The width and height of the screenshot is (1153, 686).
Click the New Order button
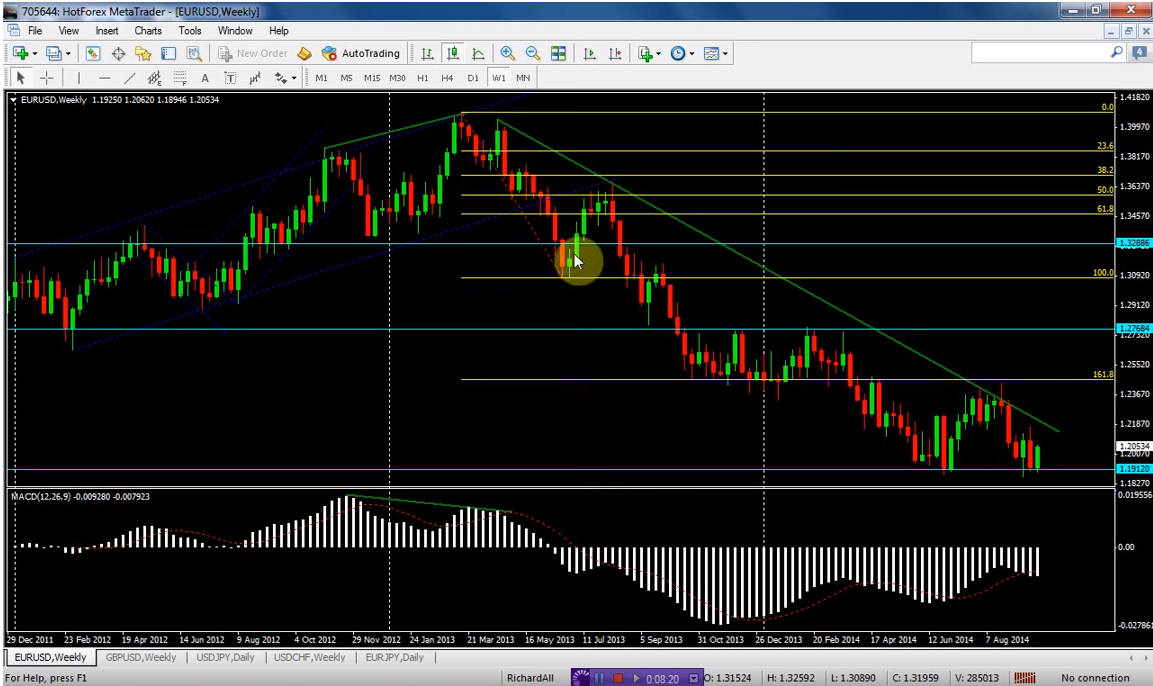pos(252,53)
